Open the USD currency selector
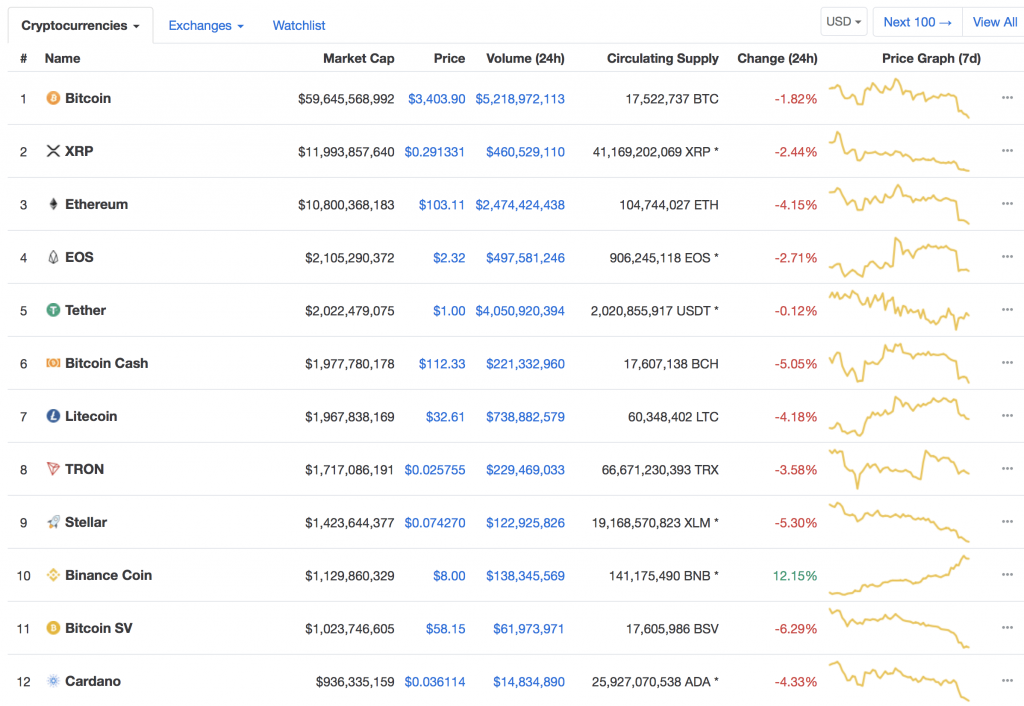1024x706 pixels. (844, 22)
